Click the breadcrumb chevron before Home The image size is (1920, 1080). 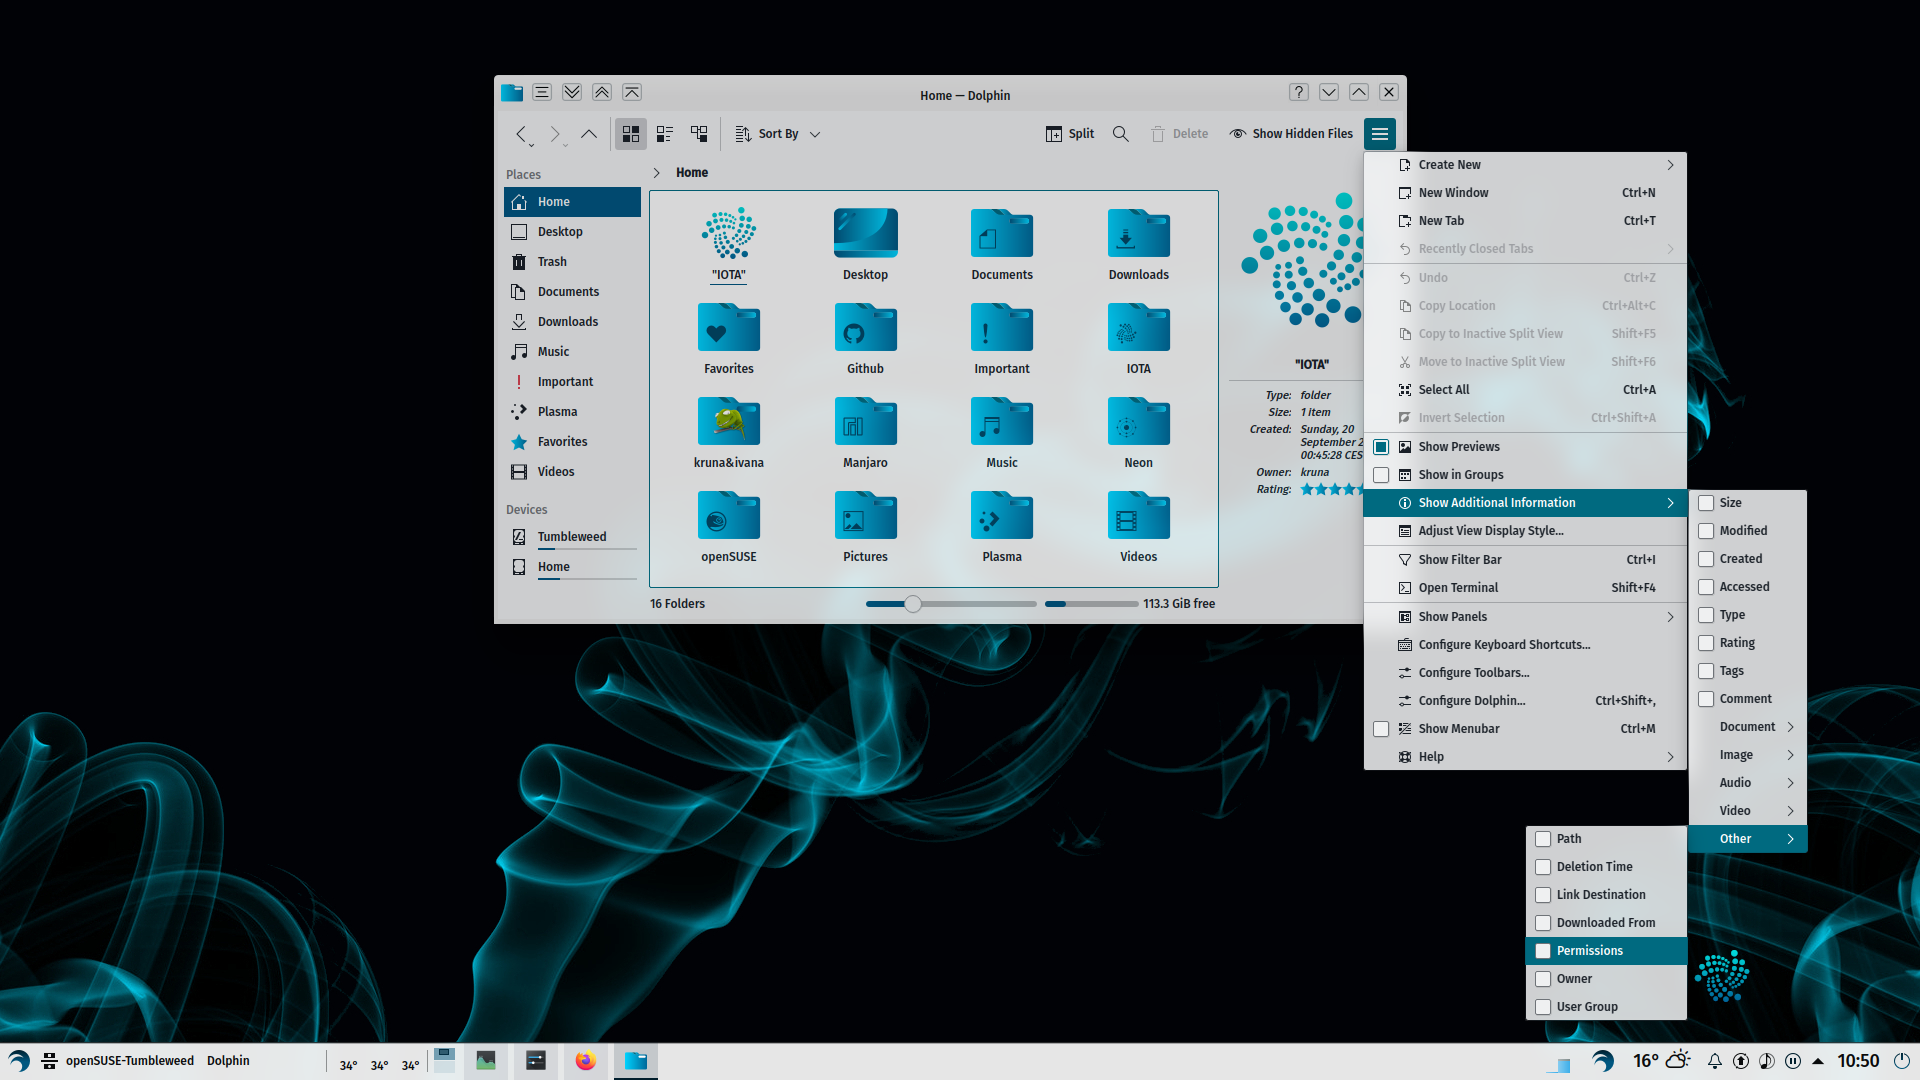pos(657,173)
